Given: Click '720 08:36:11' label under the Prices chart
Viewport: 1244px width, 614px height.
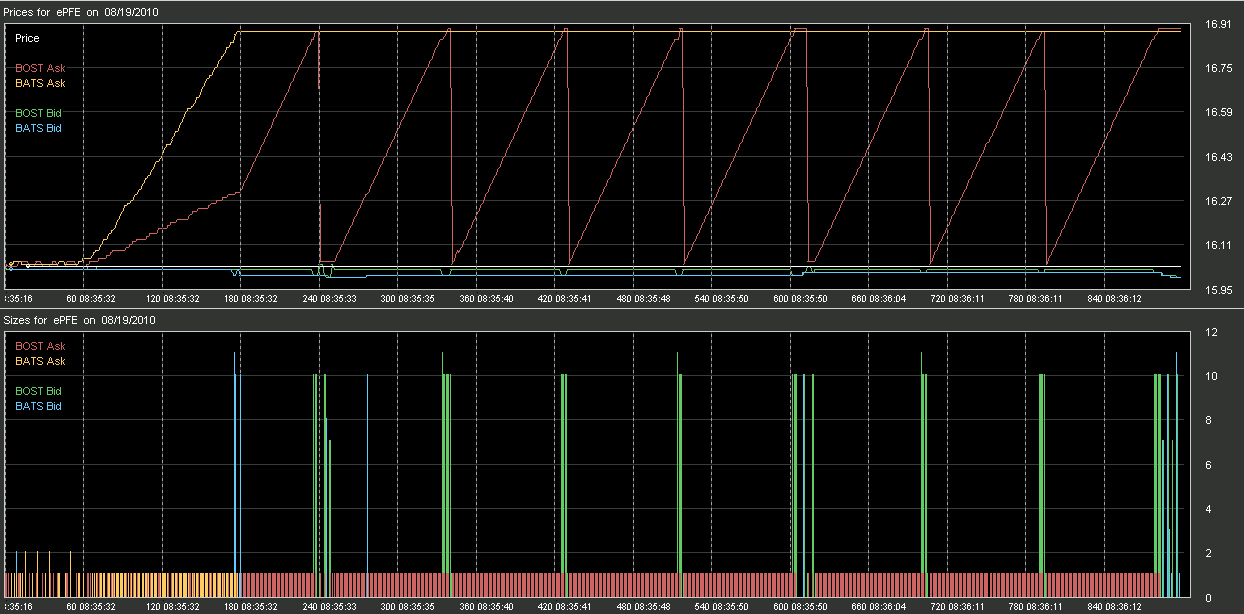Looking at the screenshot, I should point(958,298).
